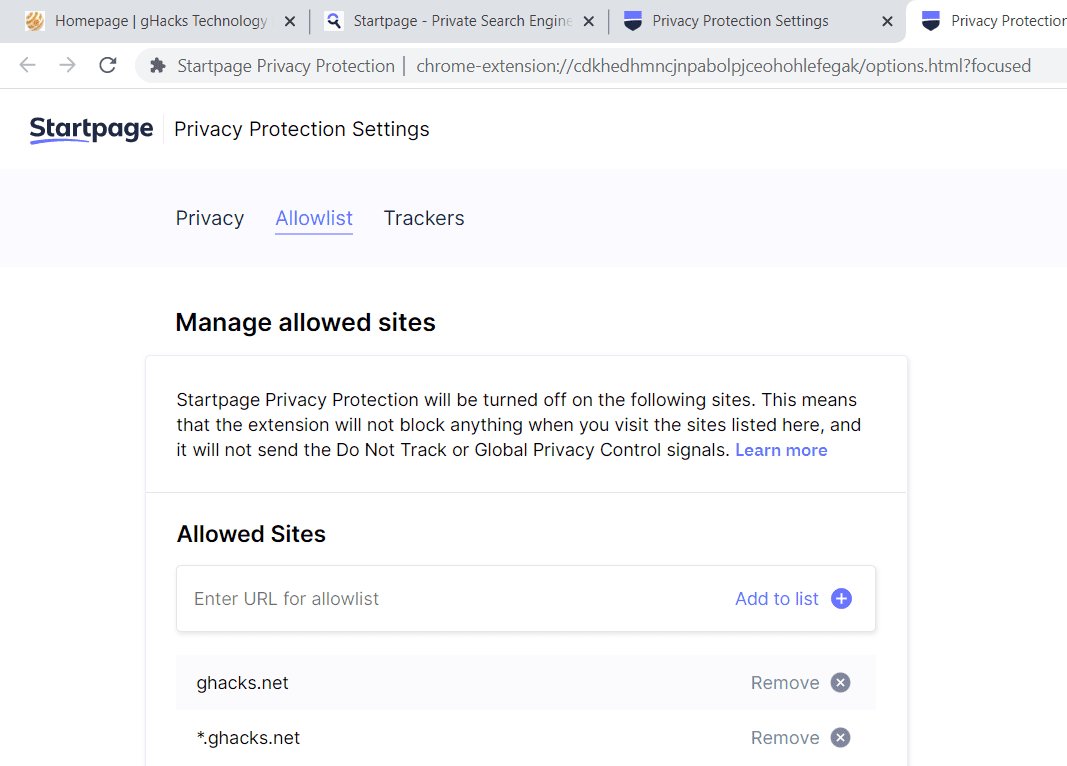
Task: Click the Privacy Protection Settings page title
Action: [x=301, y=129]
